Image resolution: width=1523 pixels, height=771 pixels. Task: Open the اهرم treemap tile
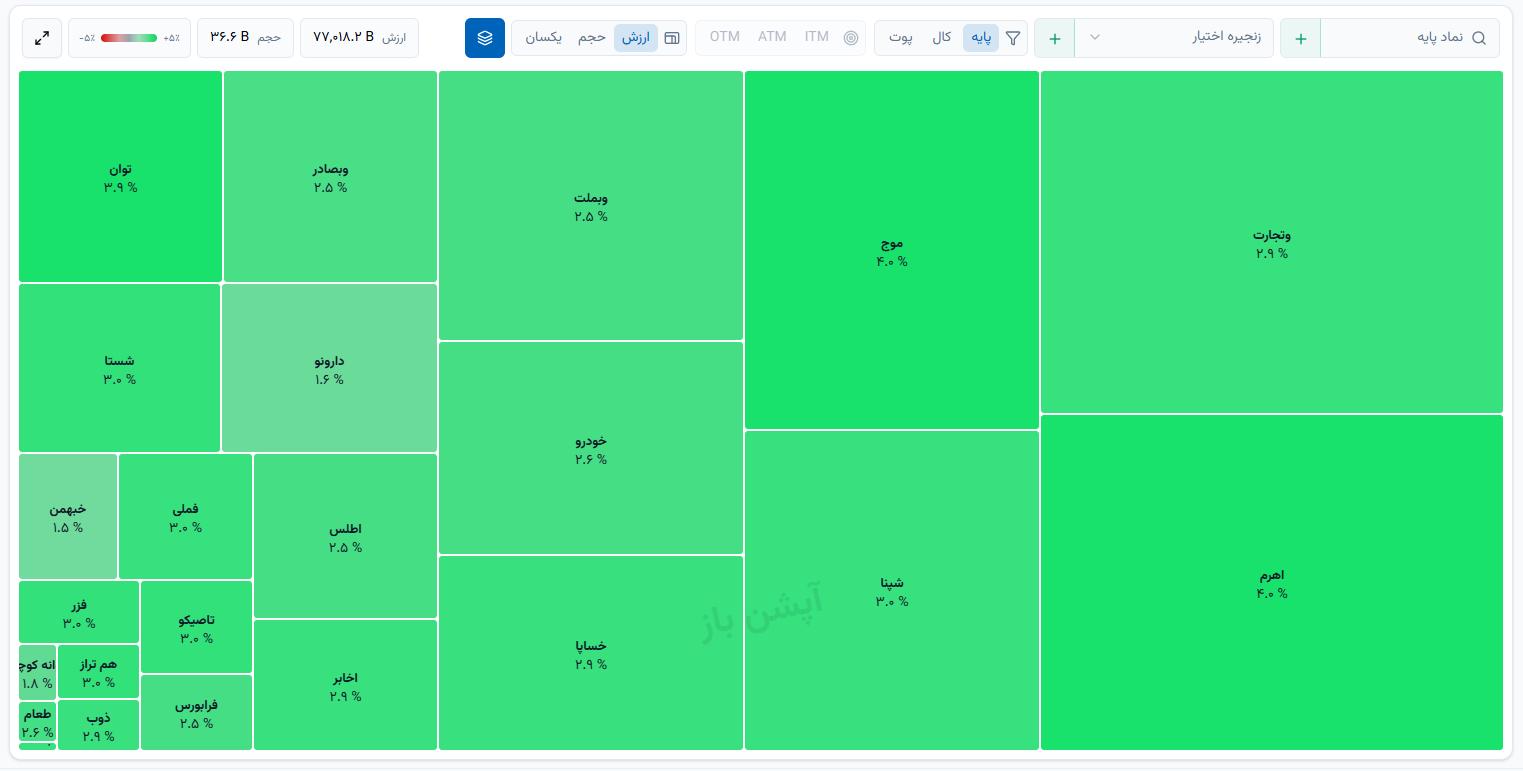[x=1272, y=582]
